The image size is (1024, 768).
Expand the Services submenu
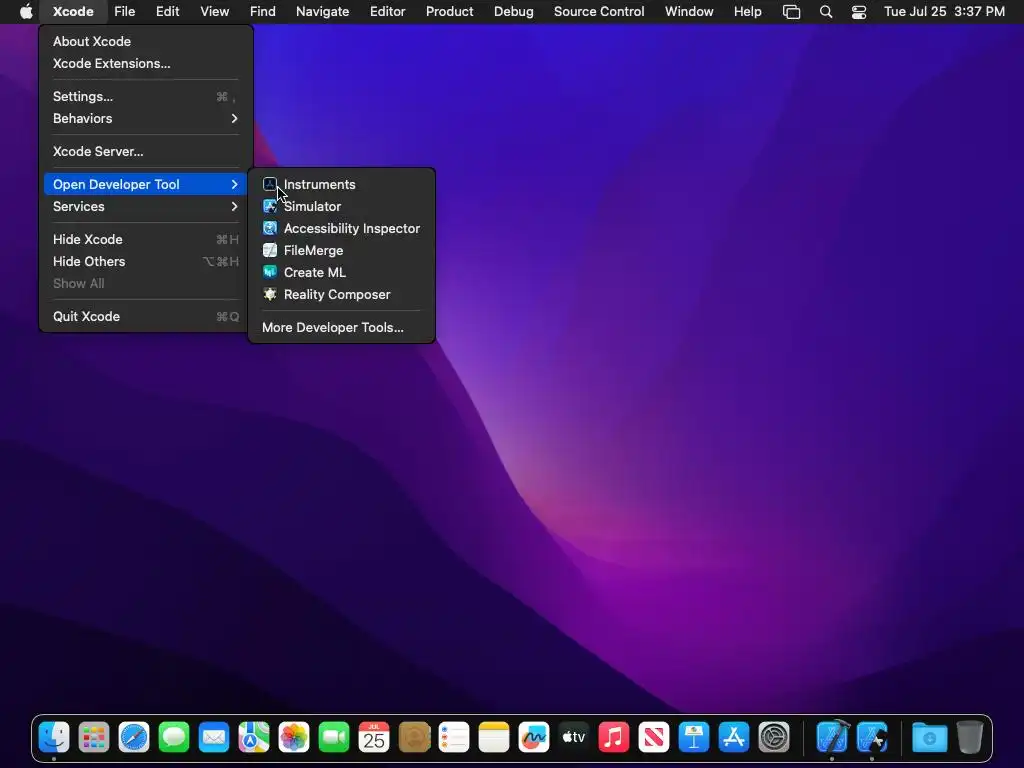tap(146, 206)
